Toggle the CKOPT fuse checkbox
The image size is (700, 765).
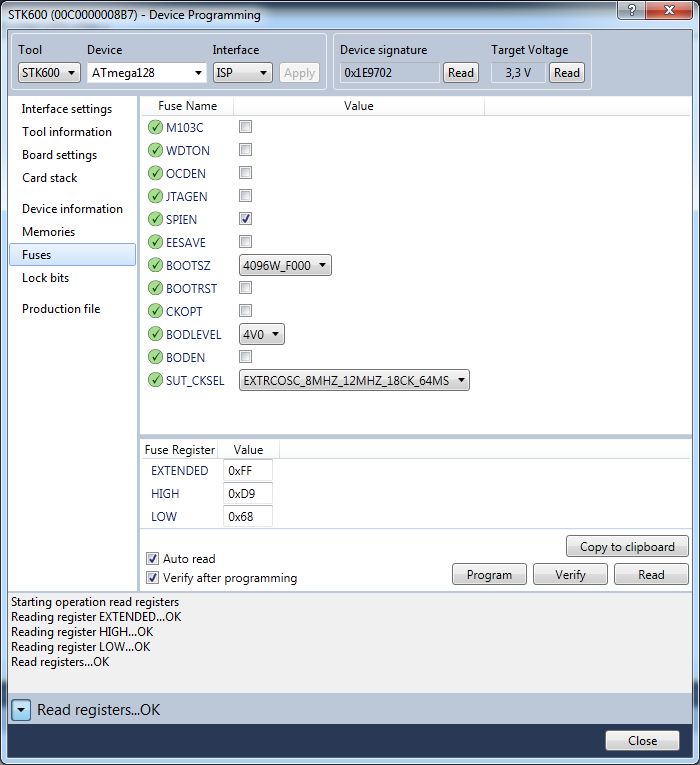click(245, 310)
